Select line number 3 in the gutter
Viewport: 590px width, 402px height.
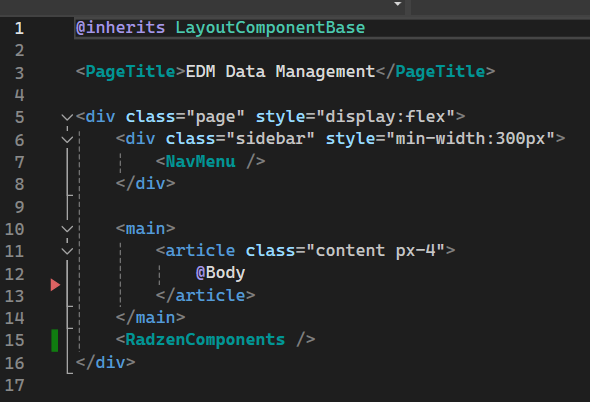point(19,73)
